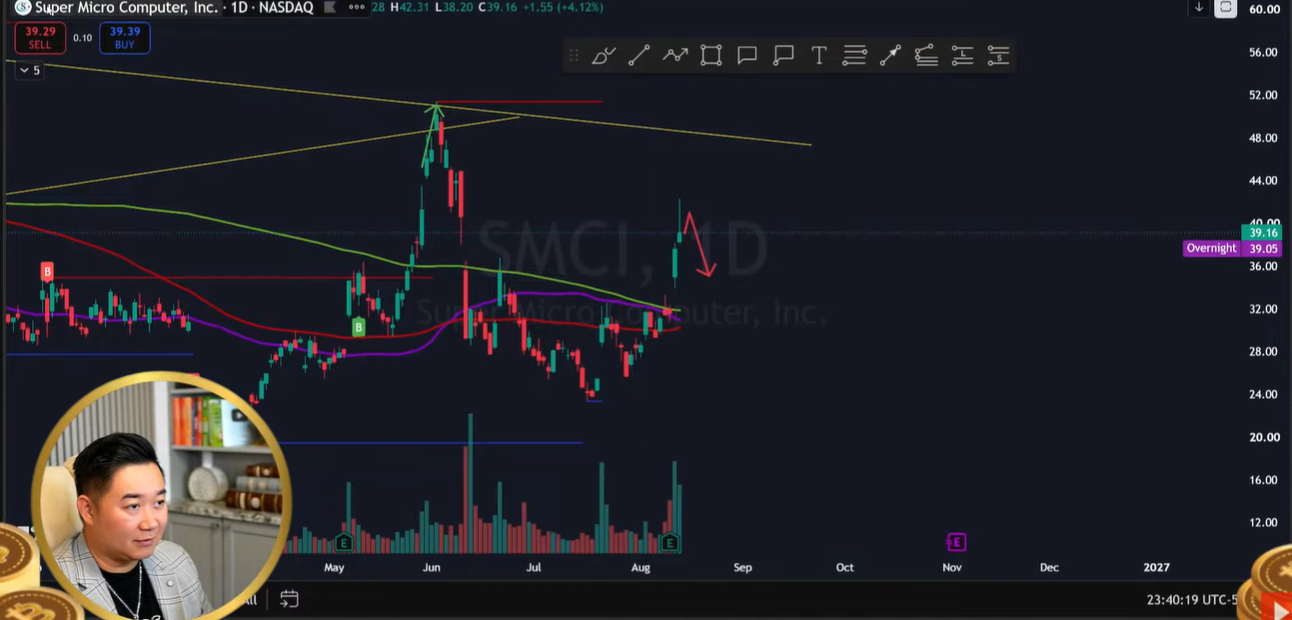Screen dimensions: 1292x620
Task: Open the three-dots more menu by symbol title
Action: [355, 8]
